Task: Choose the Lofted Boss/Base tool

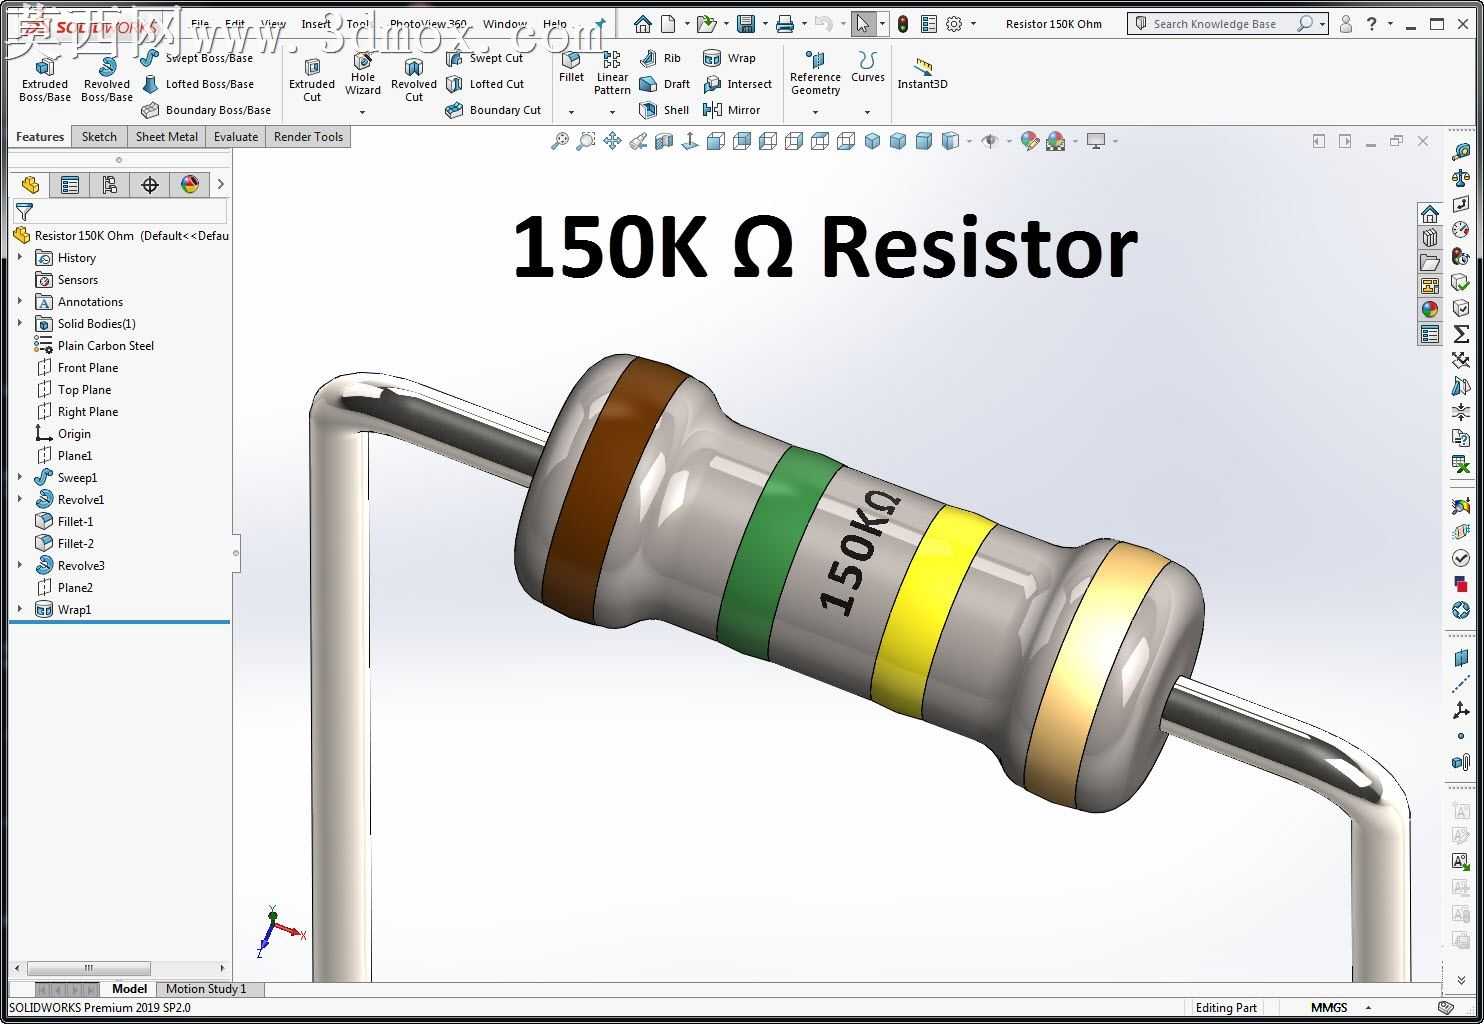Action: point(198,84)
